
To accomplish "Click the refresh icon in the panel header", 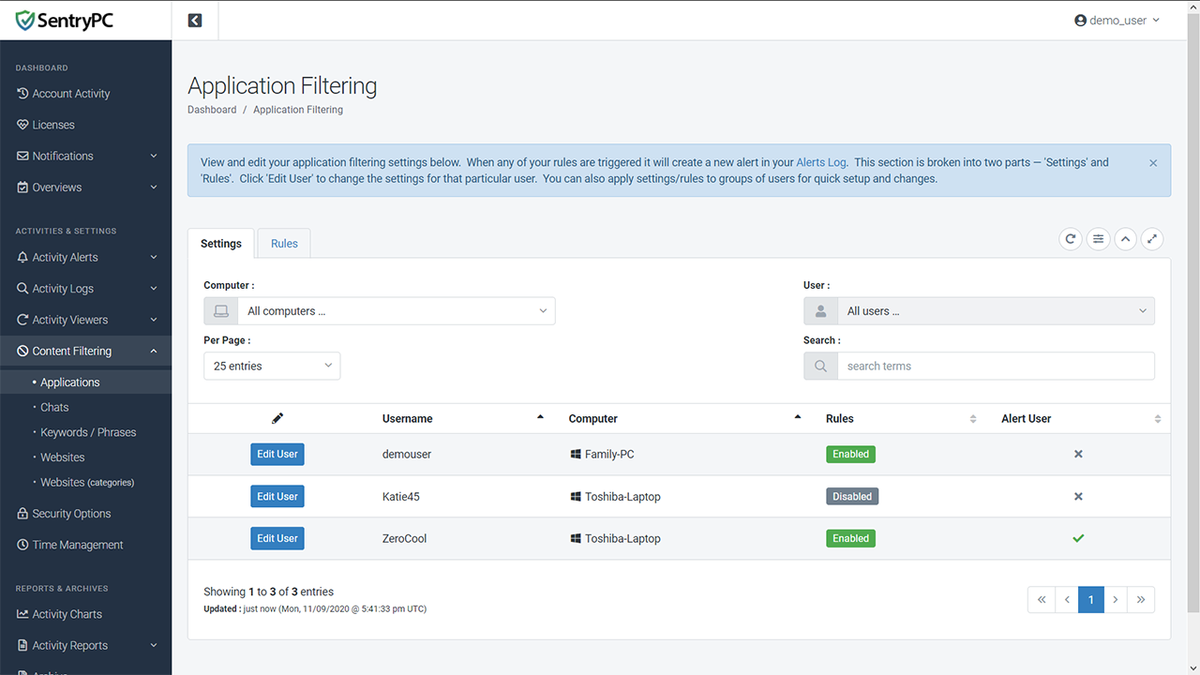I will [x=1071, y=239].
